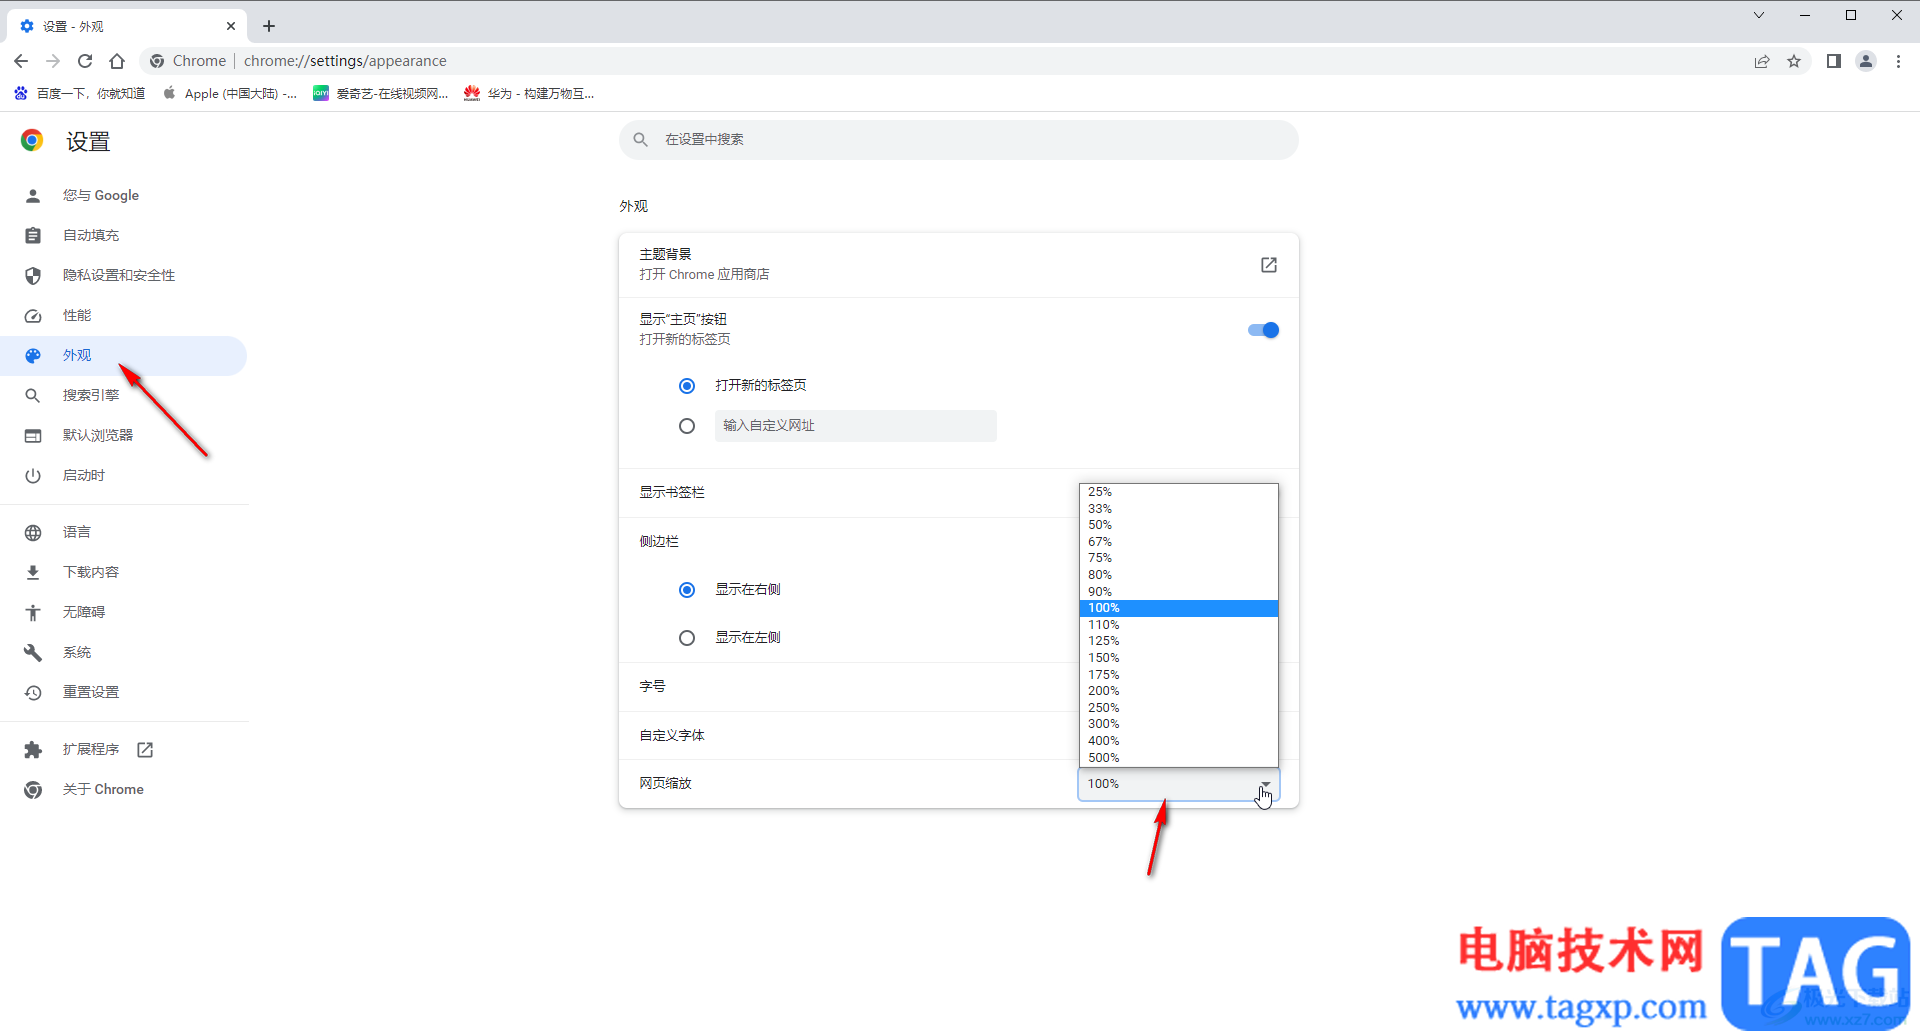Viewport: 1920px width, 1036px height.
Task: Choose highlighted 100% option in zoom list
Action: click(x=1178, y=608)
